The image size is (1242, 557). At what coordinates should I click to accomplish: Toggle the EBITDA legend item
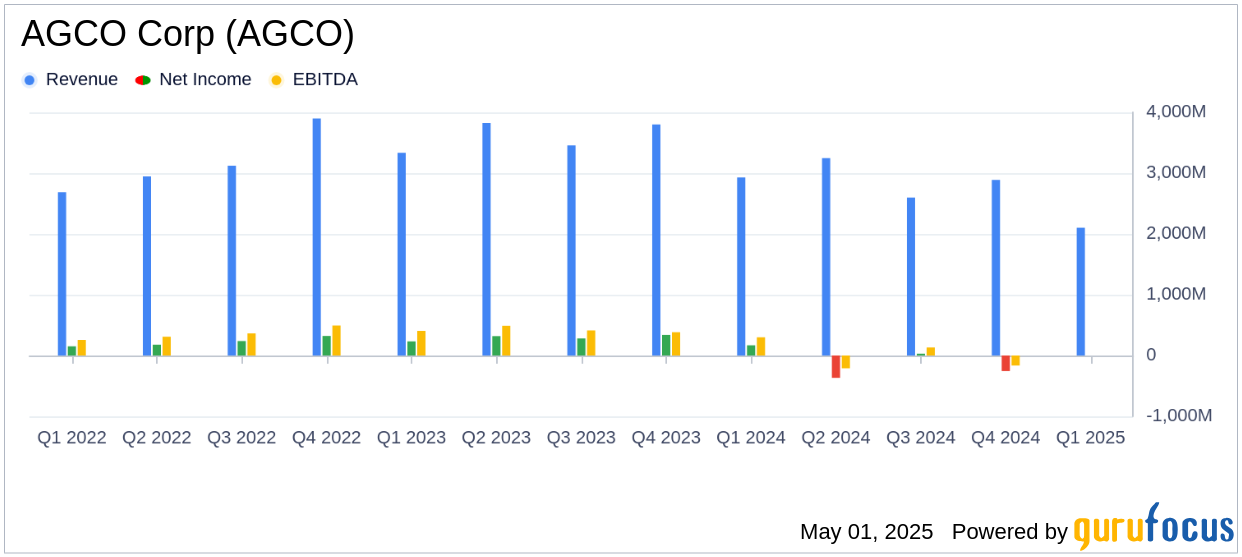[x=314, y=80]
